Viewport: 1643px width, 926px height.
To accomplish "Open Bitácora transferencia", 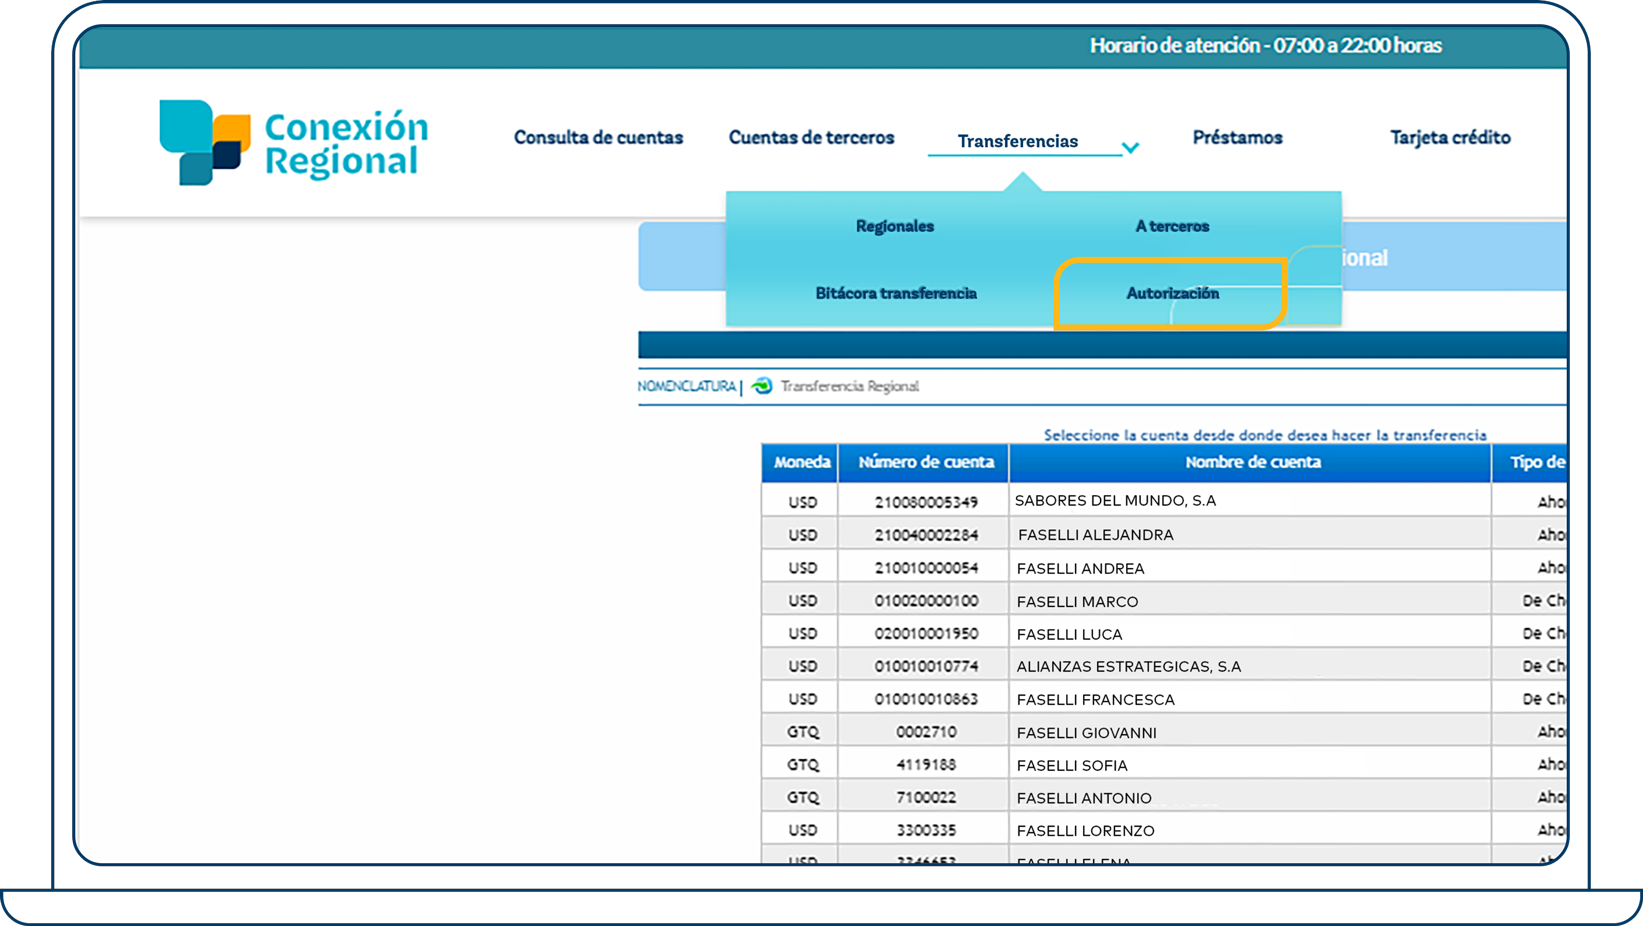I will [x=896, y=293].
